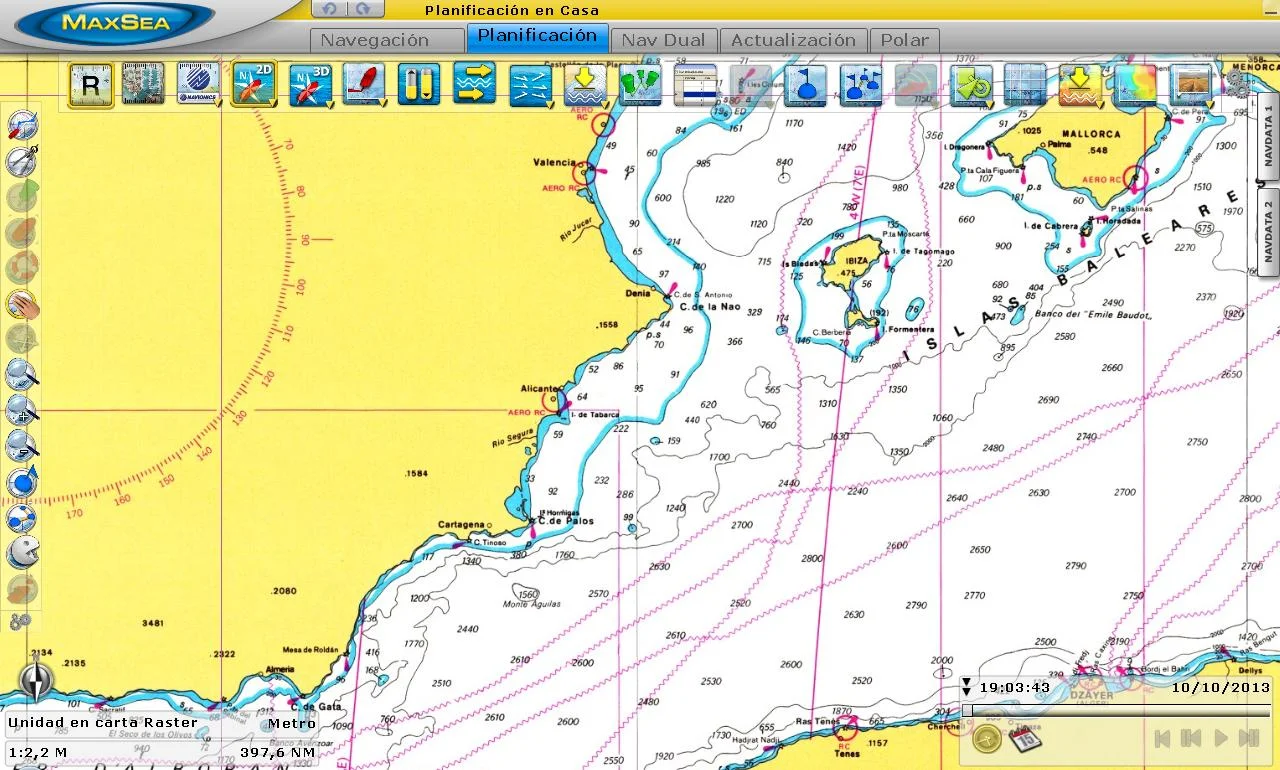Viewport: 1280px width, 770px height.
Task: Toggle the chart grid icon
Action: 1025,84
